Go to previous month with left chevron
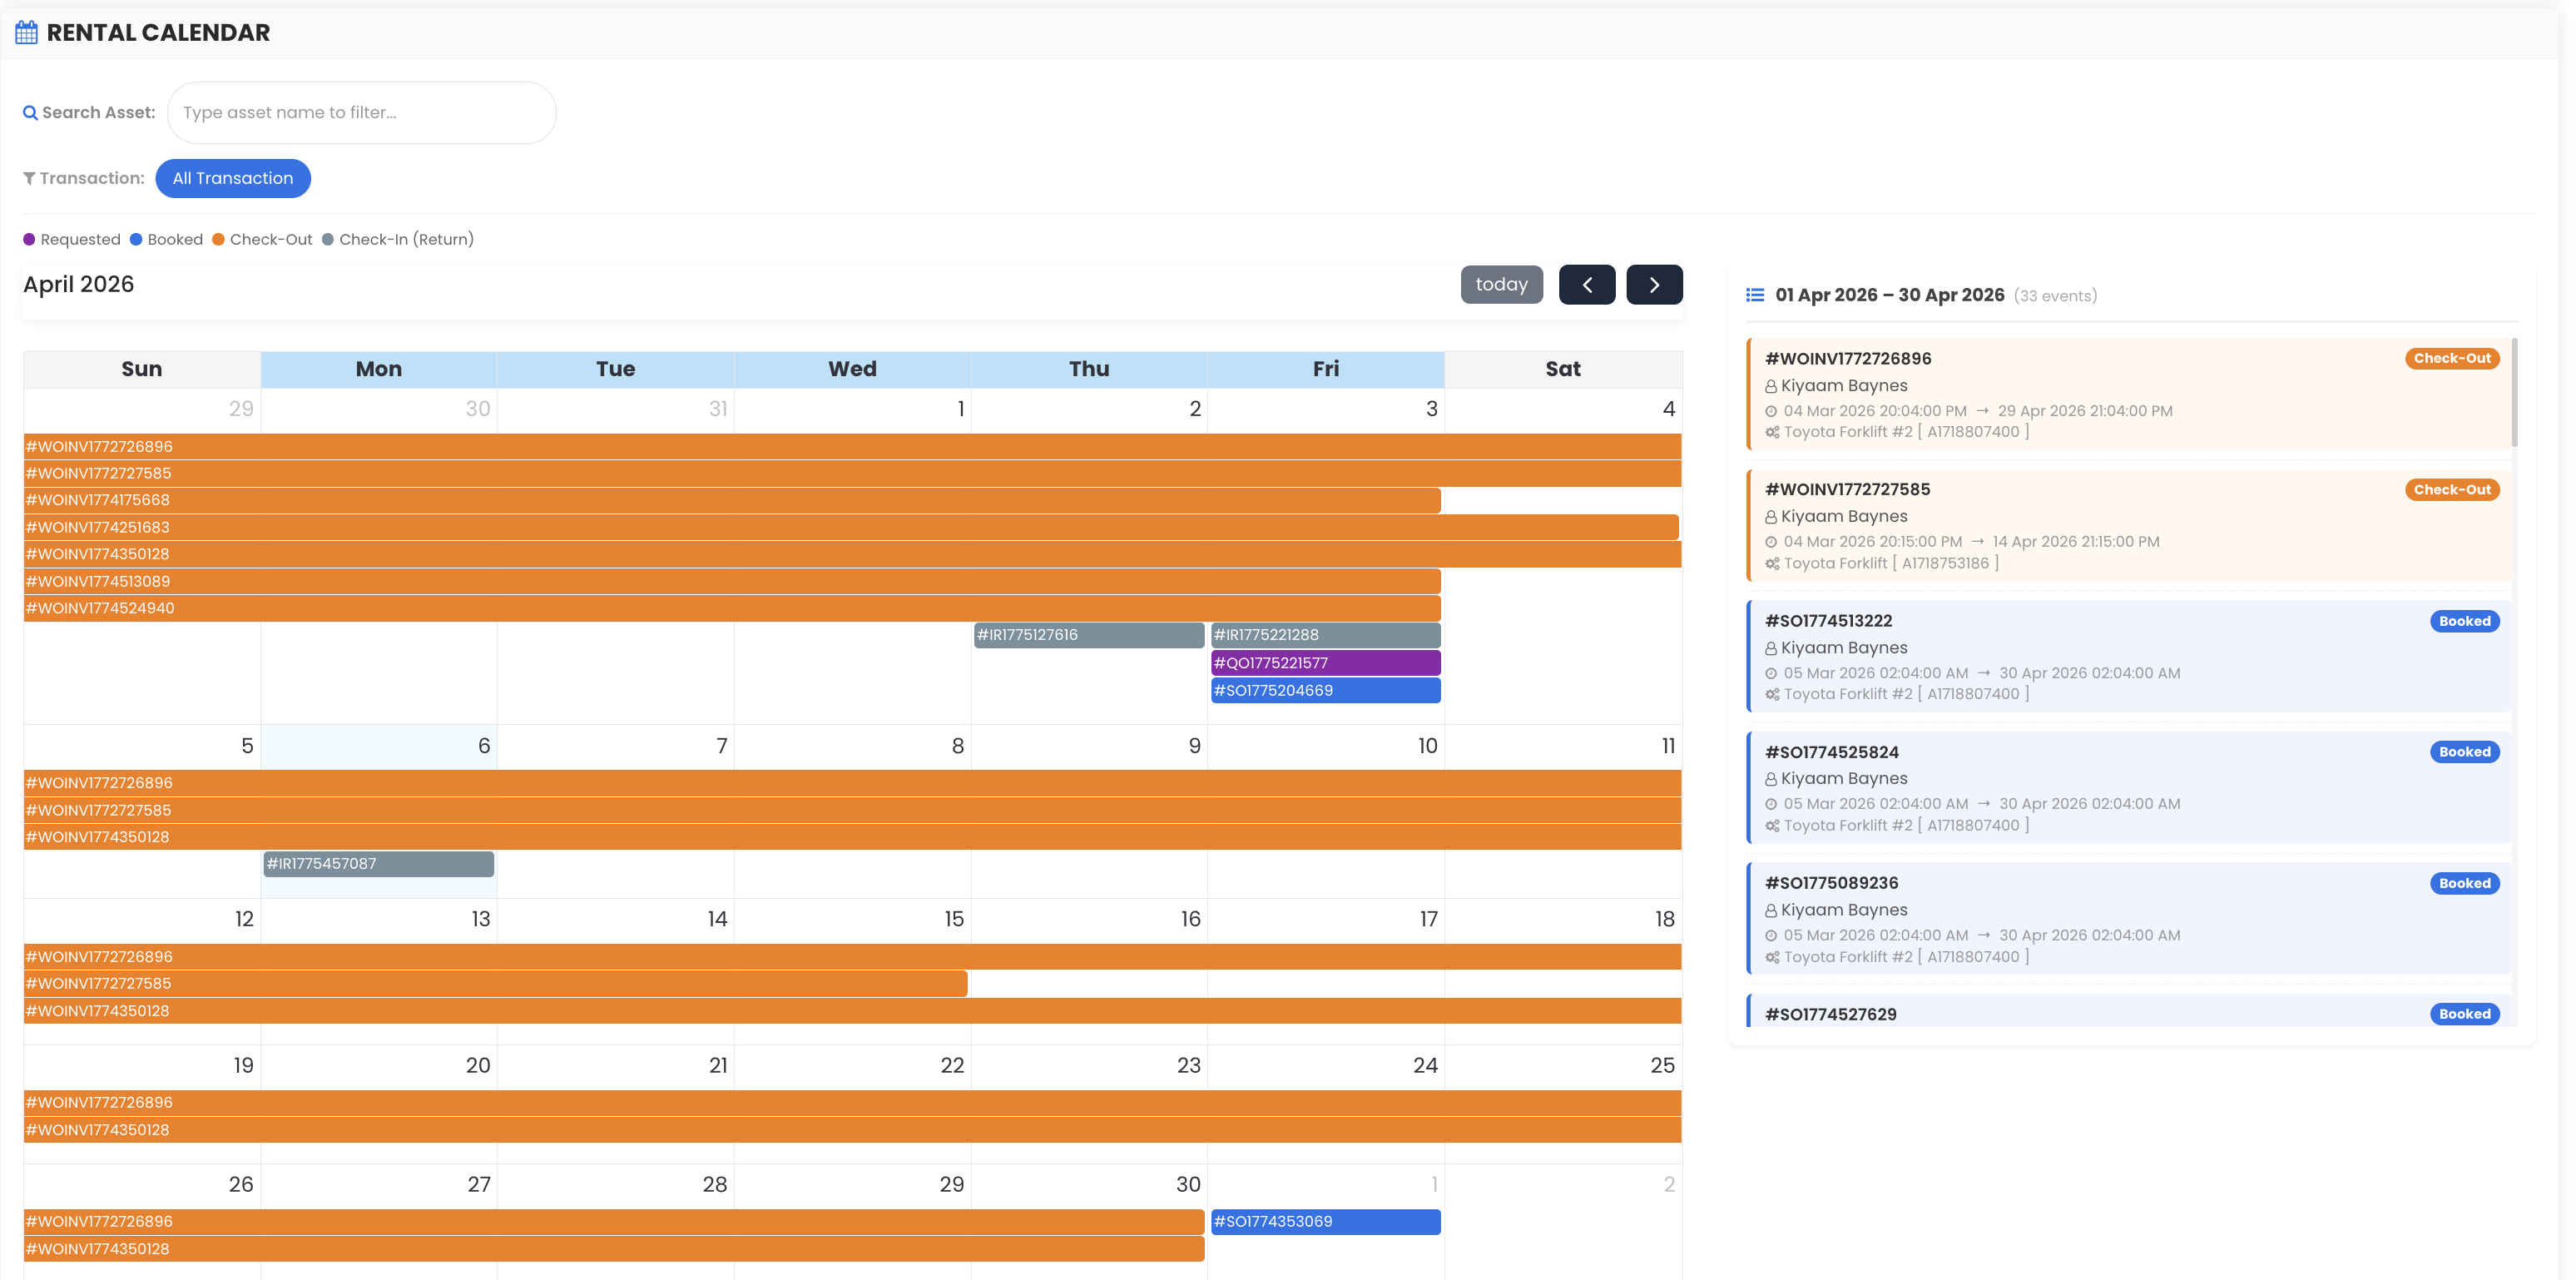This screenshot has width=2576, height=1280. coord(1586,285)
